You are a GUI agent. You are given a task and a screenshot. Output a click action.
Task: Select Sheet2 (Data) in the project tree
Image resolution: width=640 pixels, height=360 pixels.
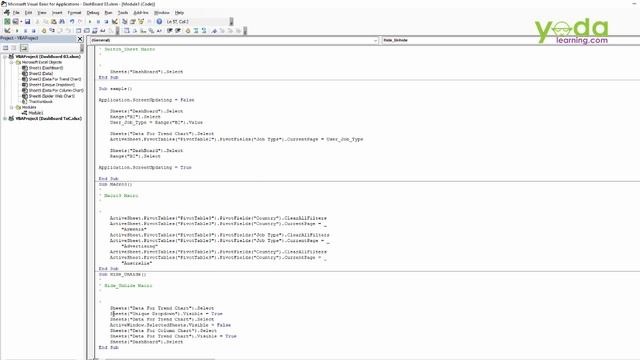[x=40, y=73]
